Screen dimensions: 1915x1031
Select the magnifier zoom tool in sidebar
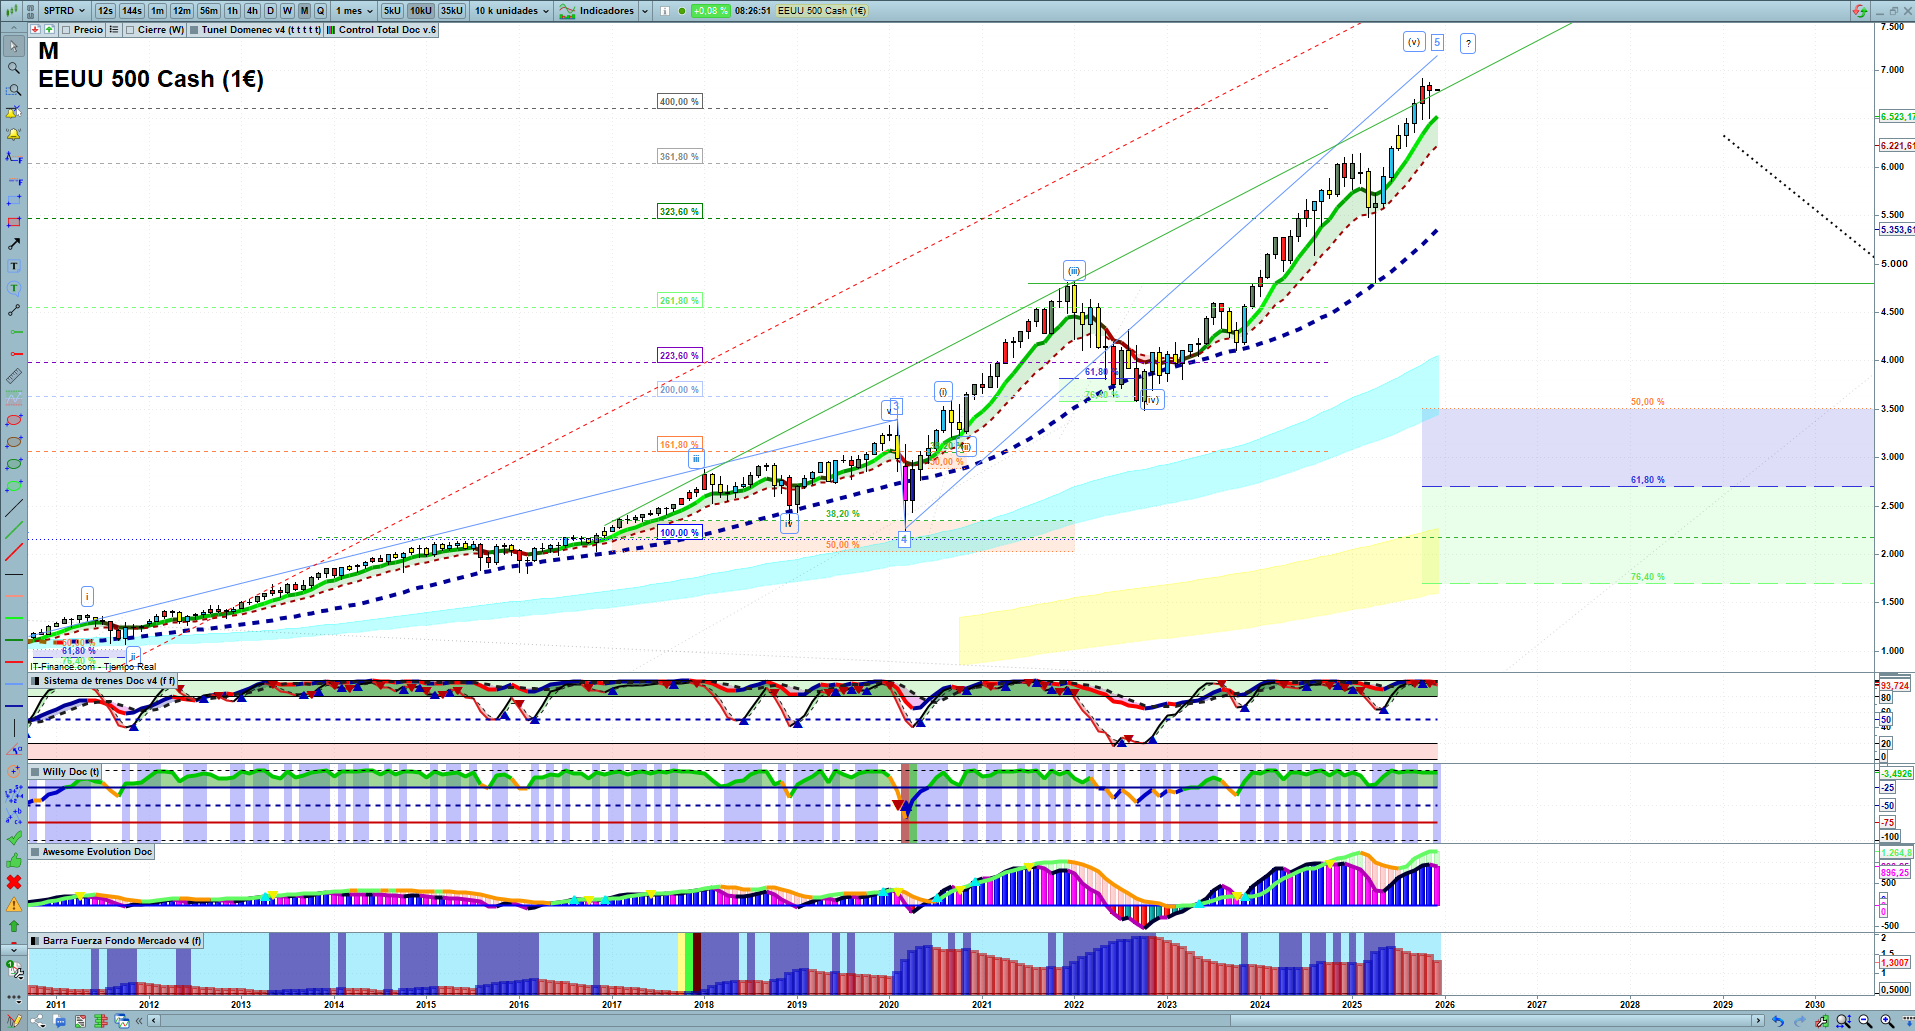(14, 68)
